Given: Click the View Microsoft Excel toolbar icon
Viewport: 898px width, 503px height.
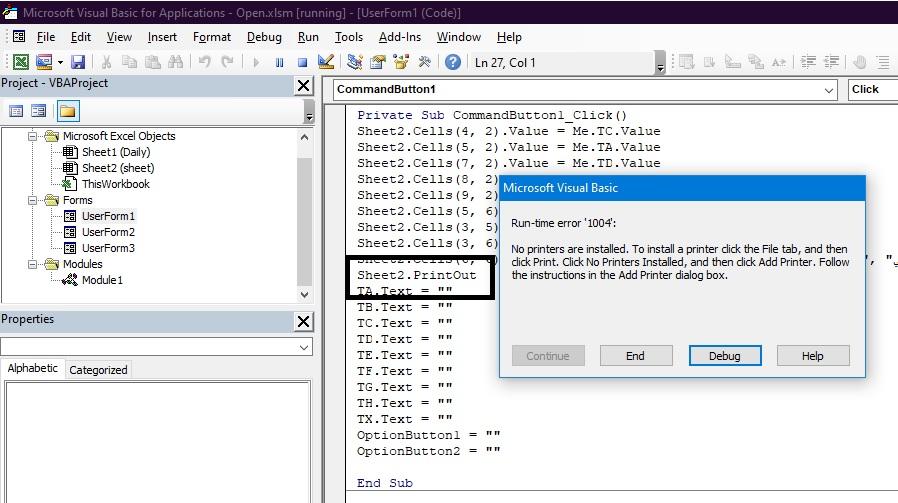Looking at the screenshot, I should (x=21, y=62).
